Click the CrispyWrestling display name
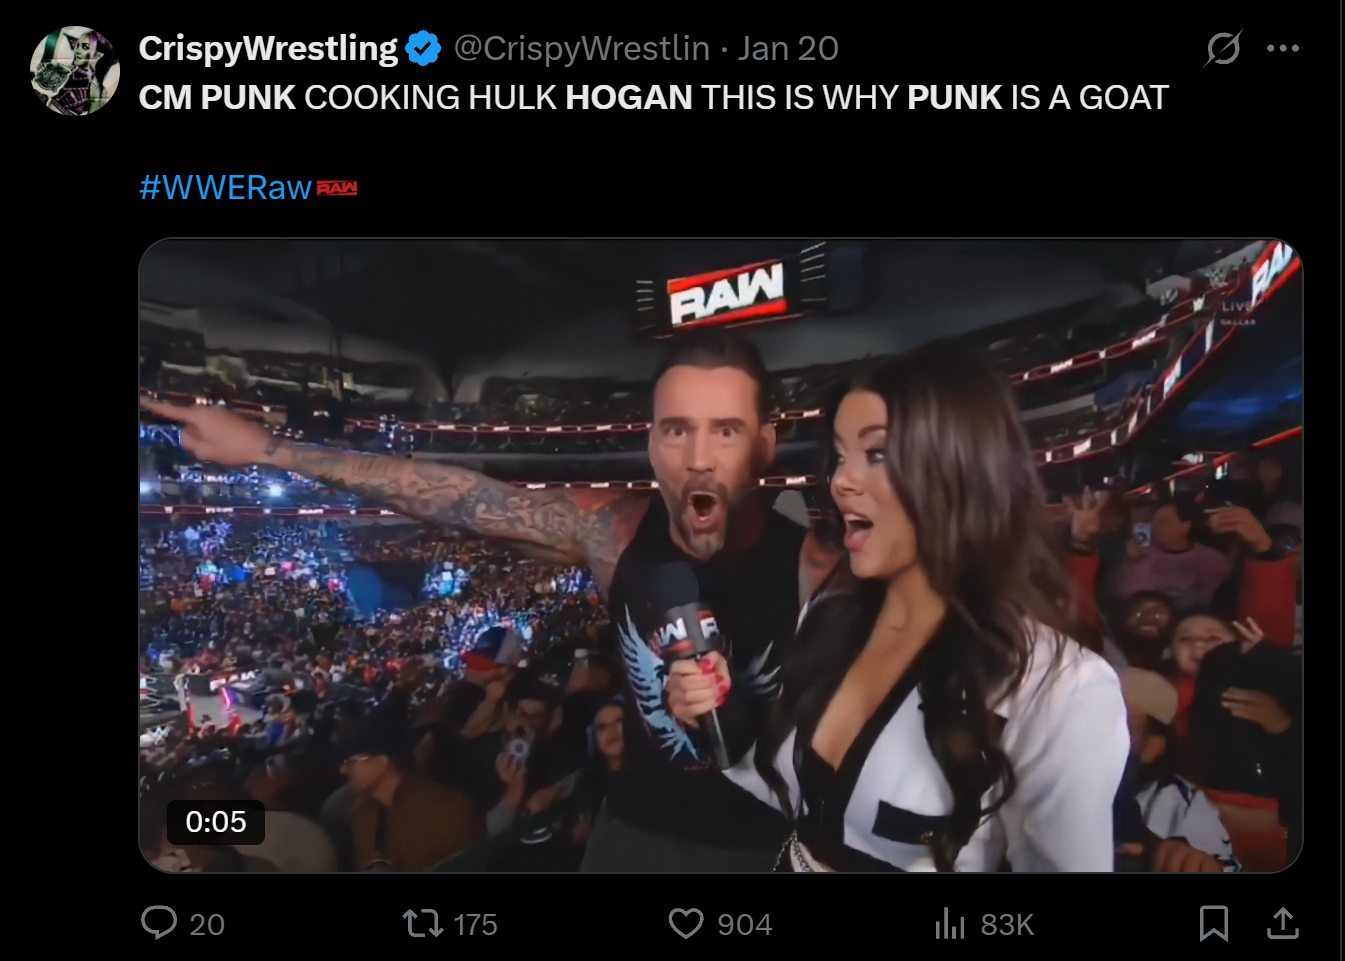 pos(268,48)
